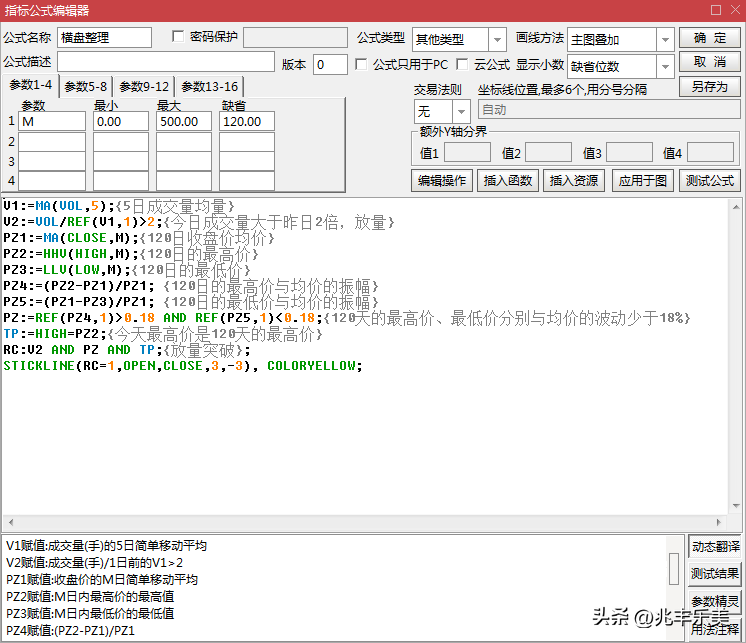Image resolution: width=746 pixels, height=643 pixels.
Task: Click the 公式描述 input field
Action: coord(166,62)
